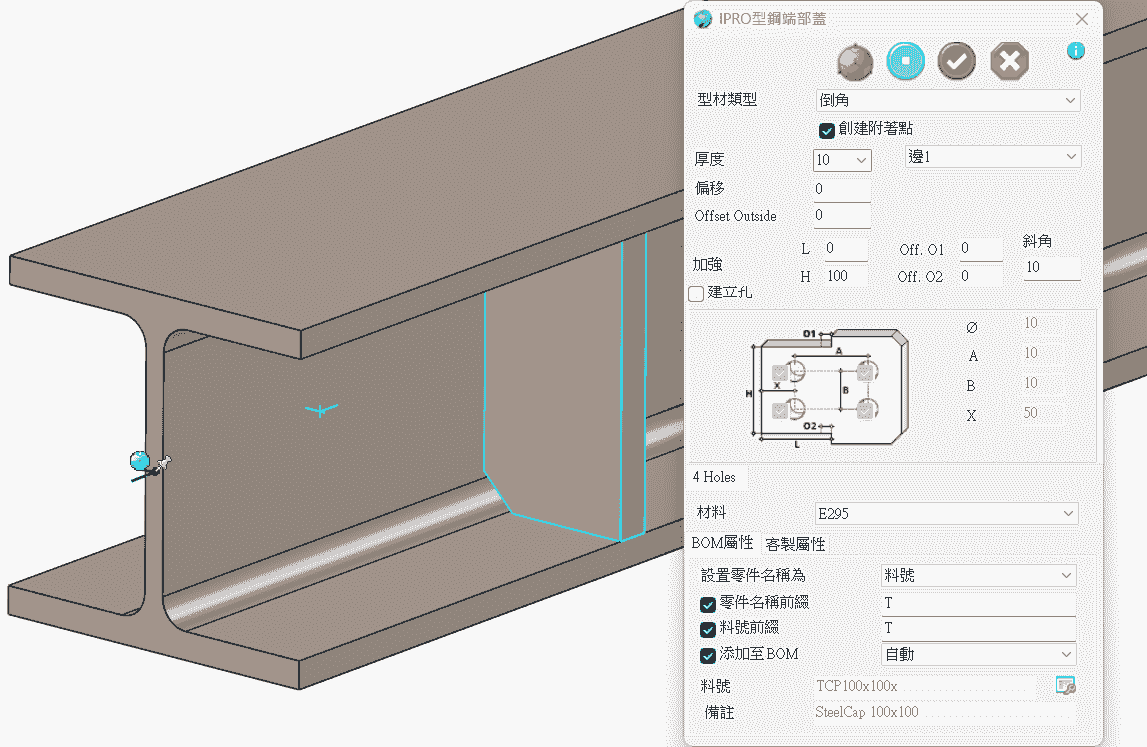Switch to 客製屬性 tab
1147x747 pixels.
point(795,544)
